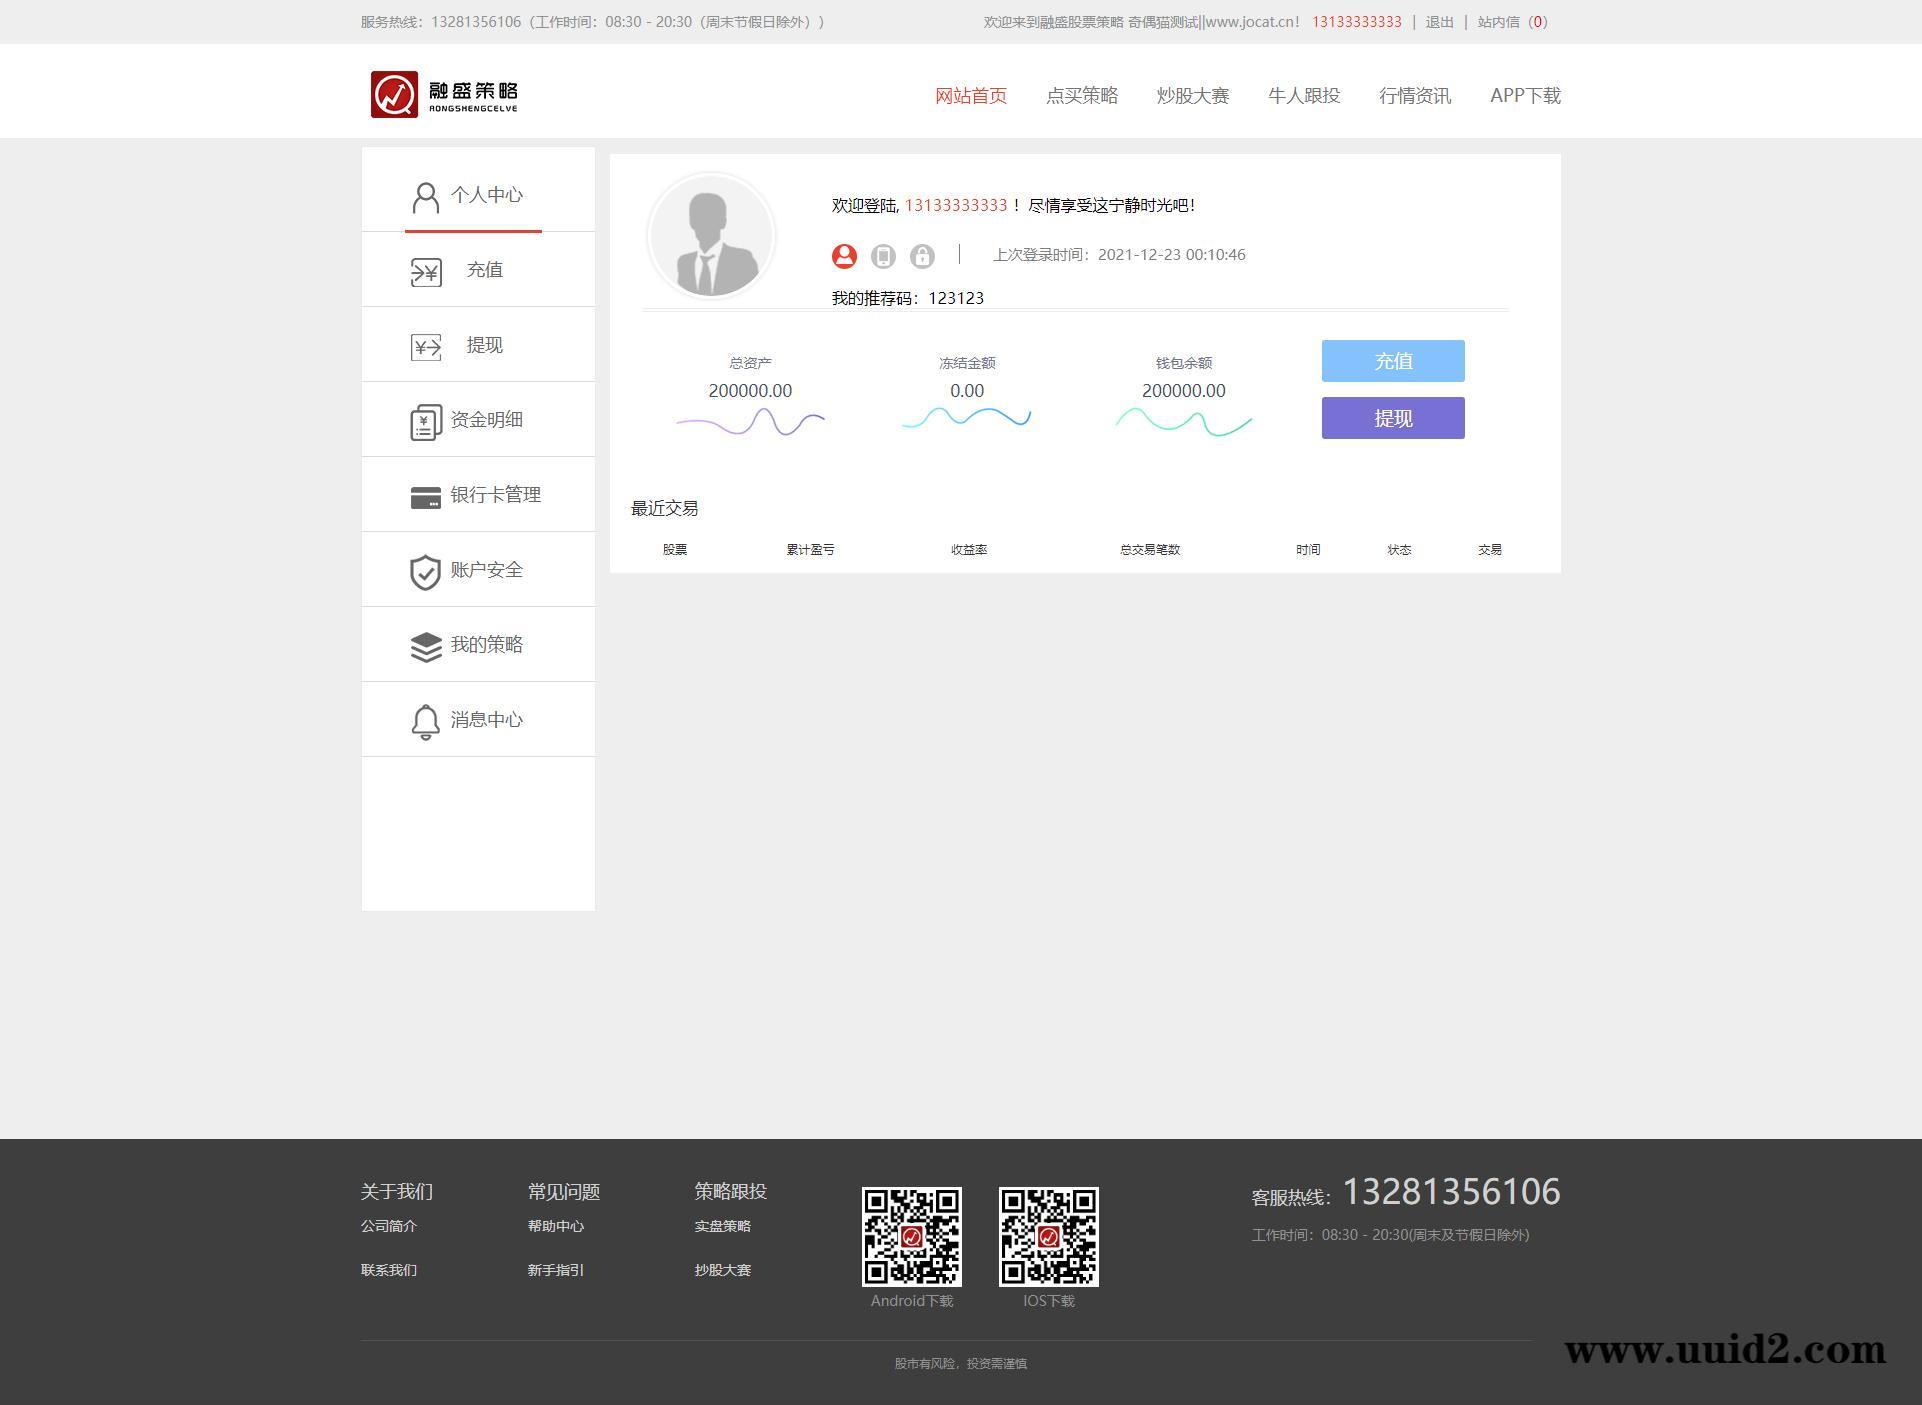
Task: Click the purple 提现 button
Action: tap(1392, 418)
